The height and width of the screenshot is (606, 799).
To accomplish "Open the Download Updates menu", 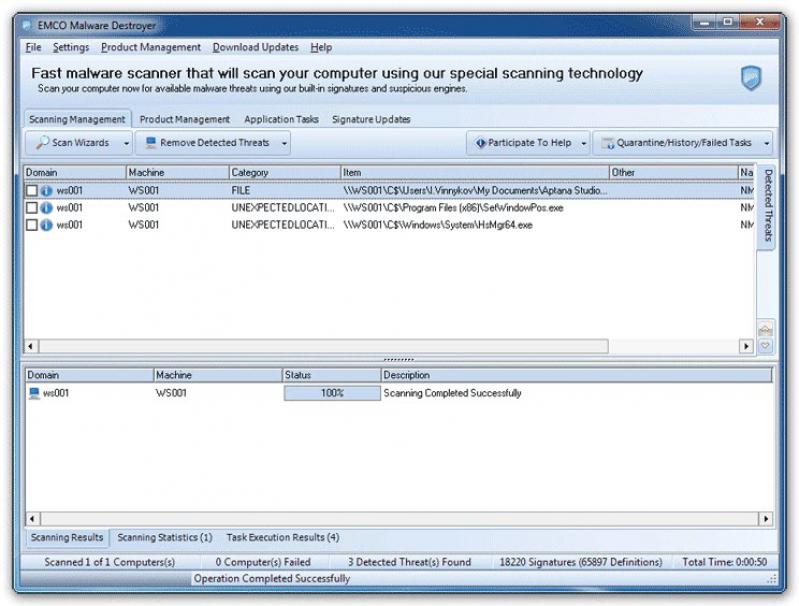I will tap(255, 47).
